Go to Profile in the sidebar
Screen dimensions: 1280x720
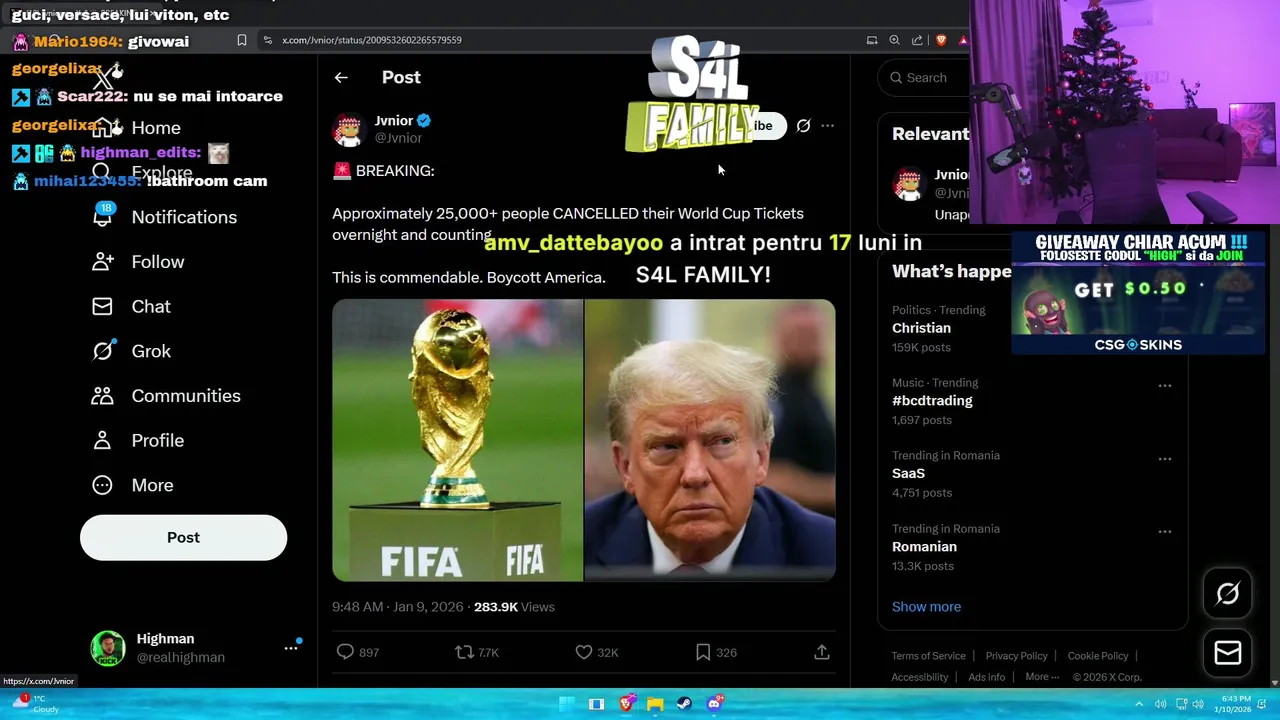coord(138,440)
